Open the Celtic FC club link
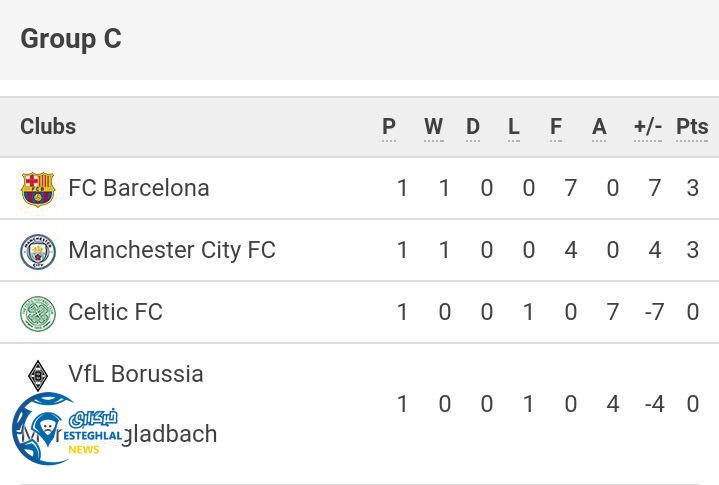Image resolution: width=719 pixels, height=485 pixels. tap(115, 312)
